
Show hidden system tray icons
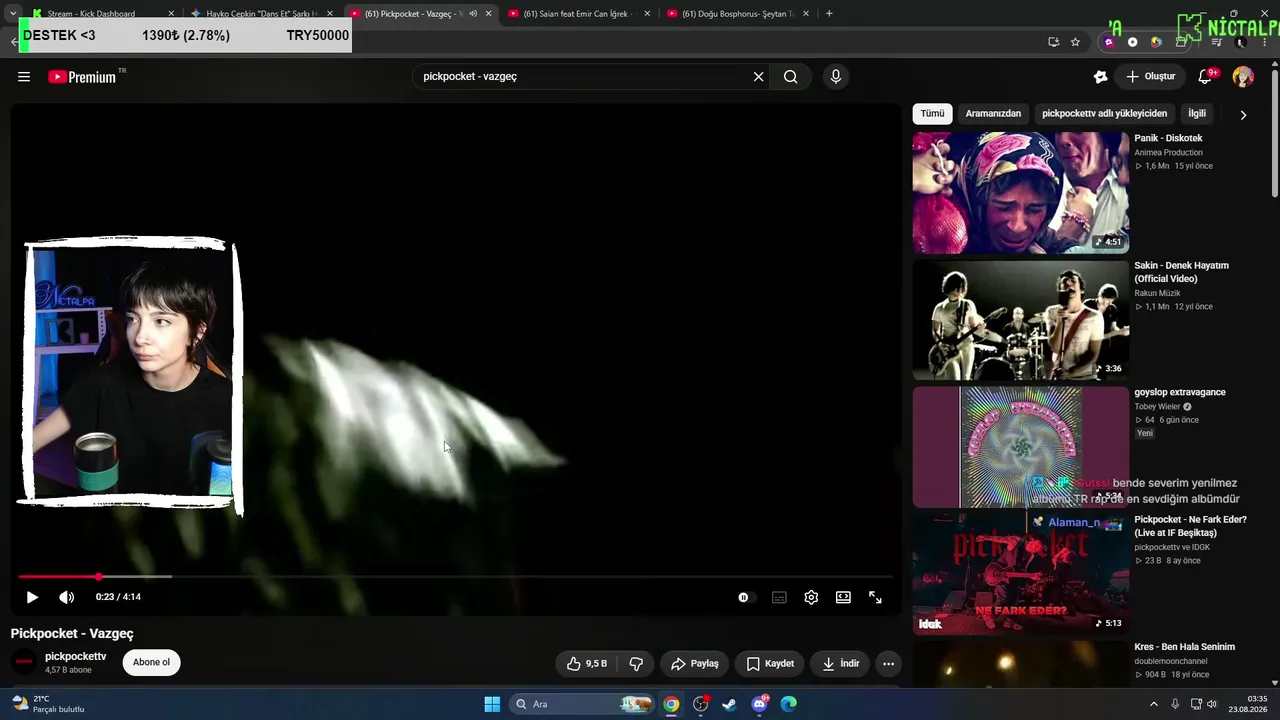[x=1153, y=704]
